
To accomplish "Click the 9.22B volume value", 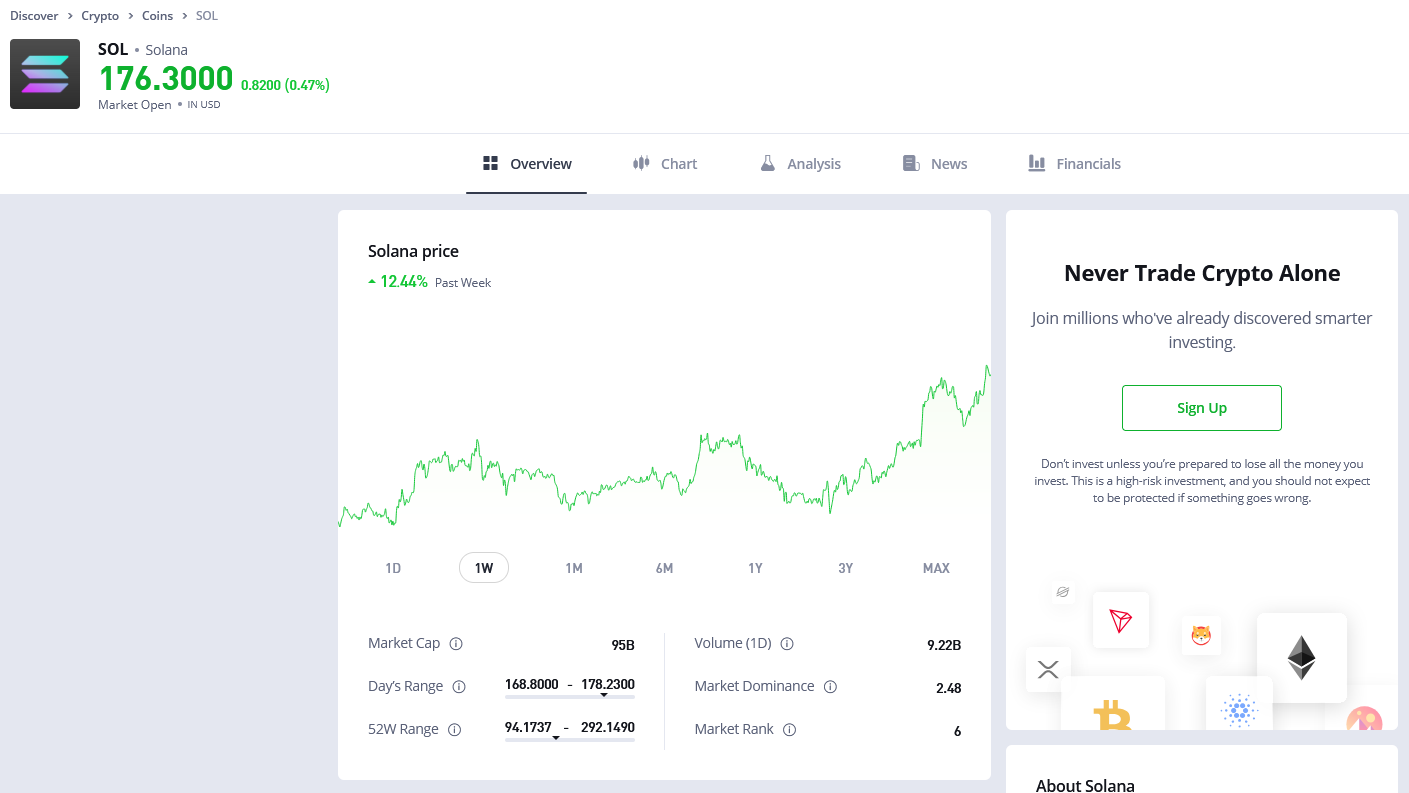I will click(x=944, y=645).
